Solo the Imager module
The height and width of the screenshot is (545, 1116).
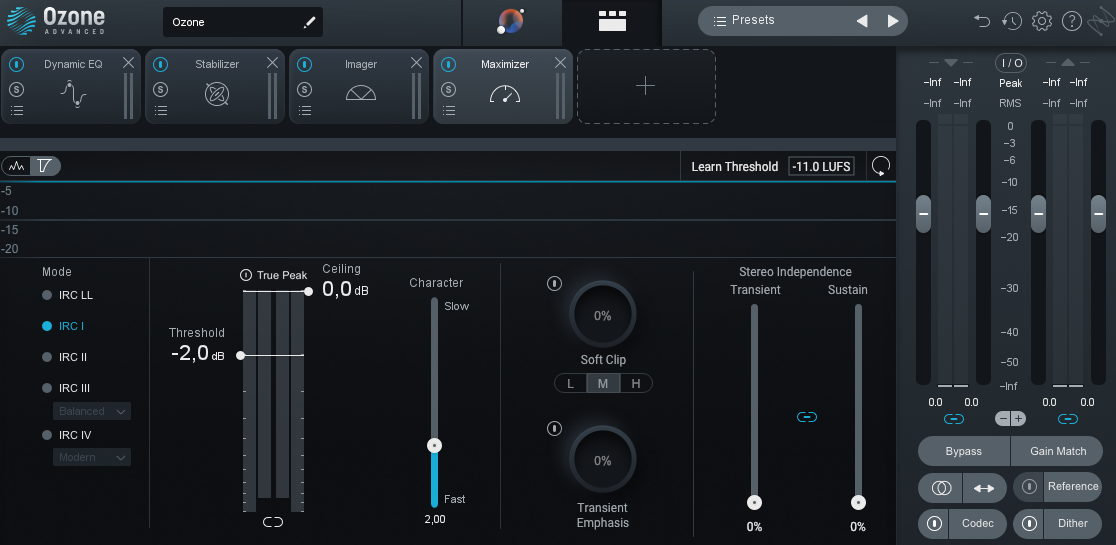304,89
